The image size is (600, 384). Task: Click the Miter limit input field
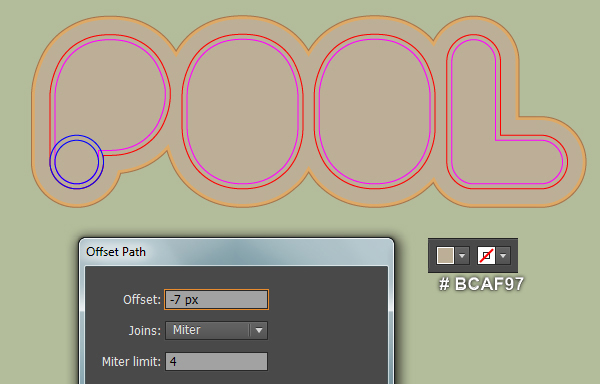(216, 361)
